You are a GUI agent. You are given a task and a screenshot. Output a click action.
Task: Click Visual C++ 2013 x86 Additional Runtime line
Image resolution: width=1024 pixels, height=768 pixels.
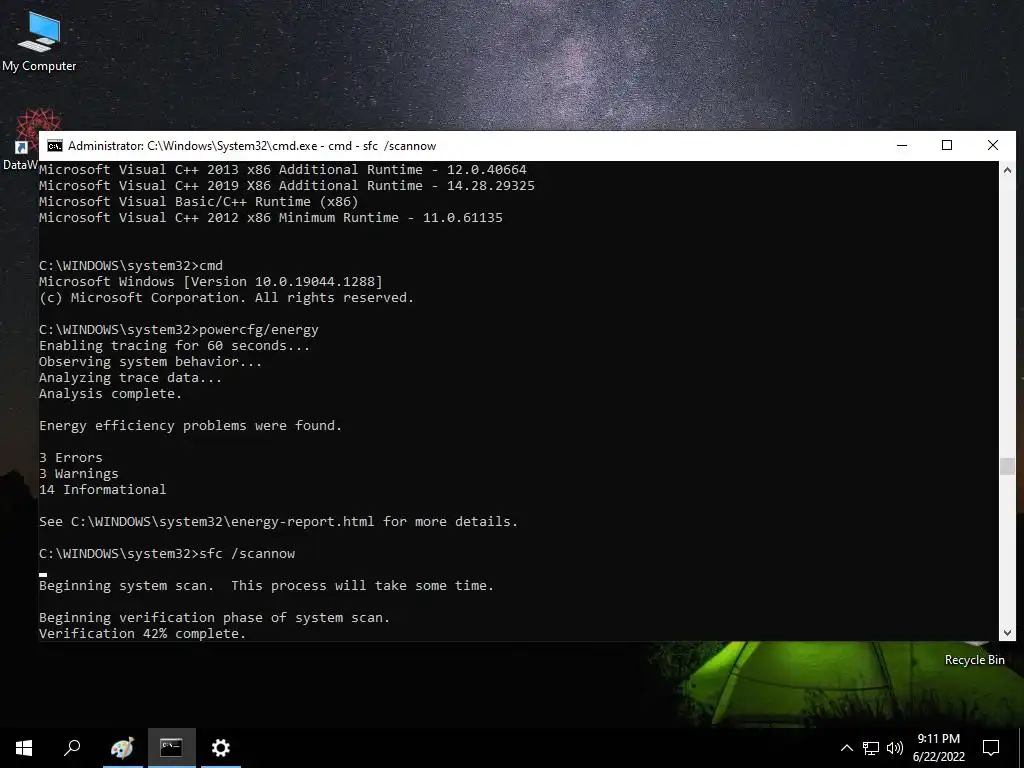pos(282,169)
